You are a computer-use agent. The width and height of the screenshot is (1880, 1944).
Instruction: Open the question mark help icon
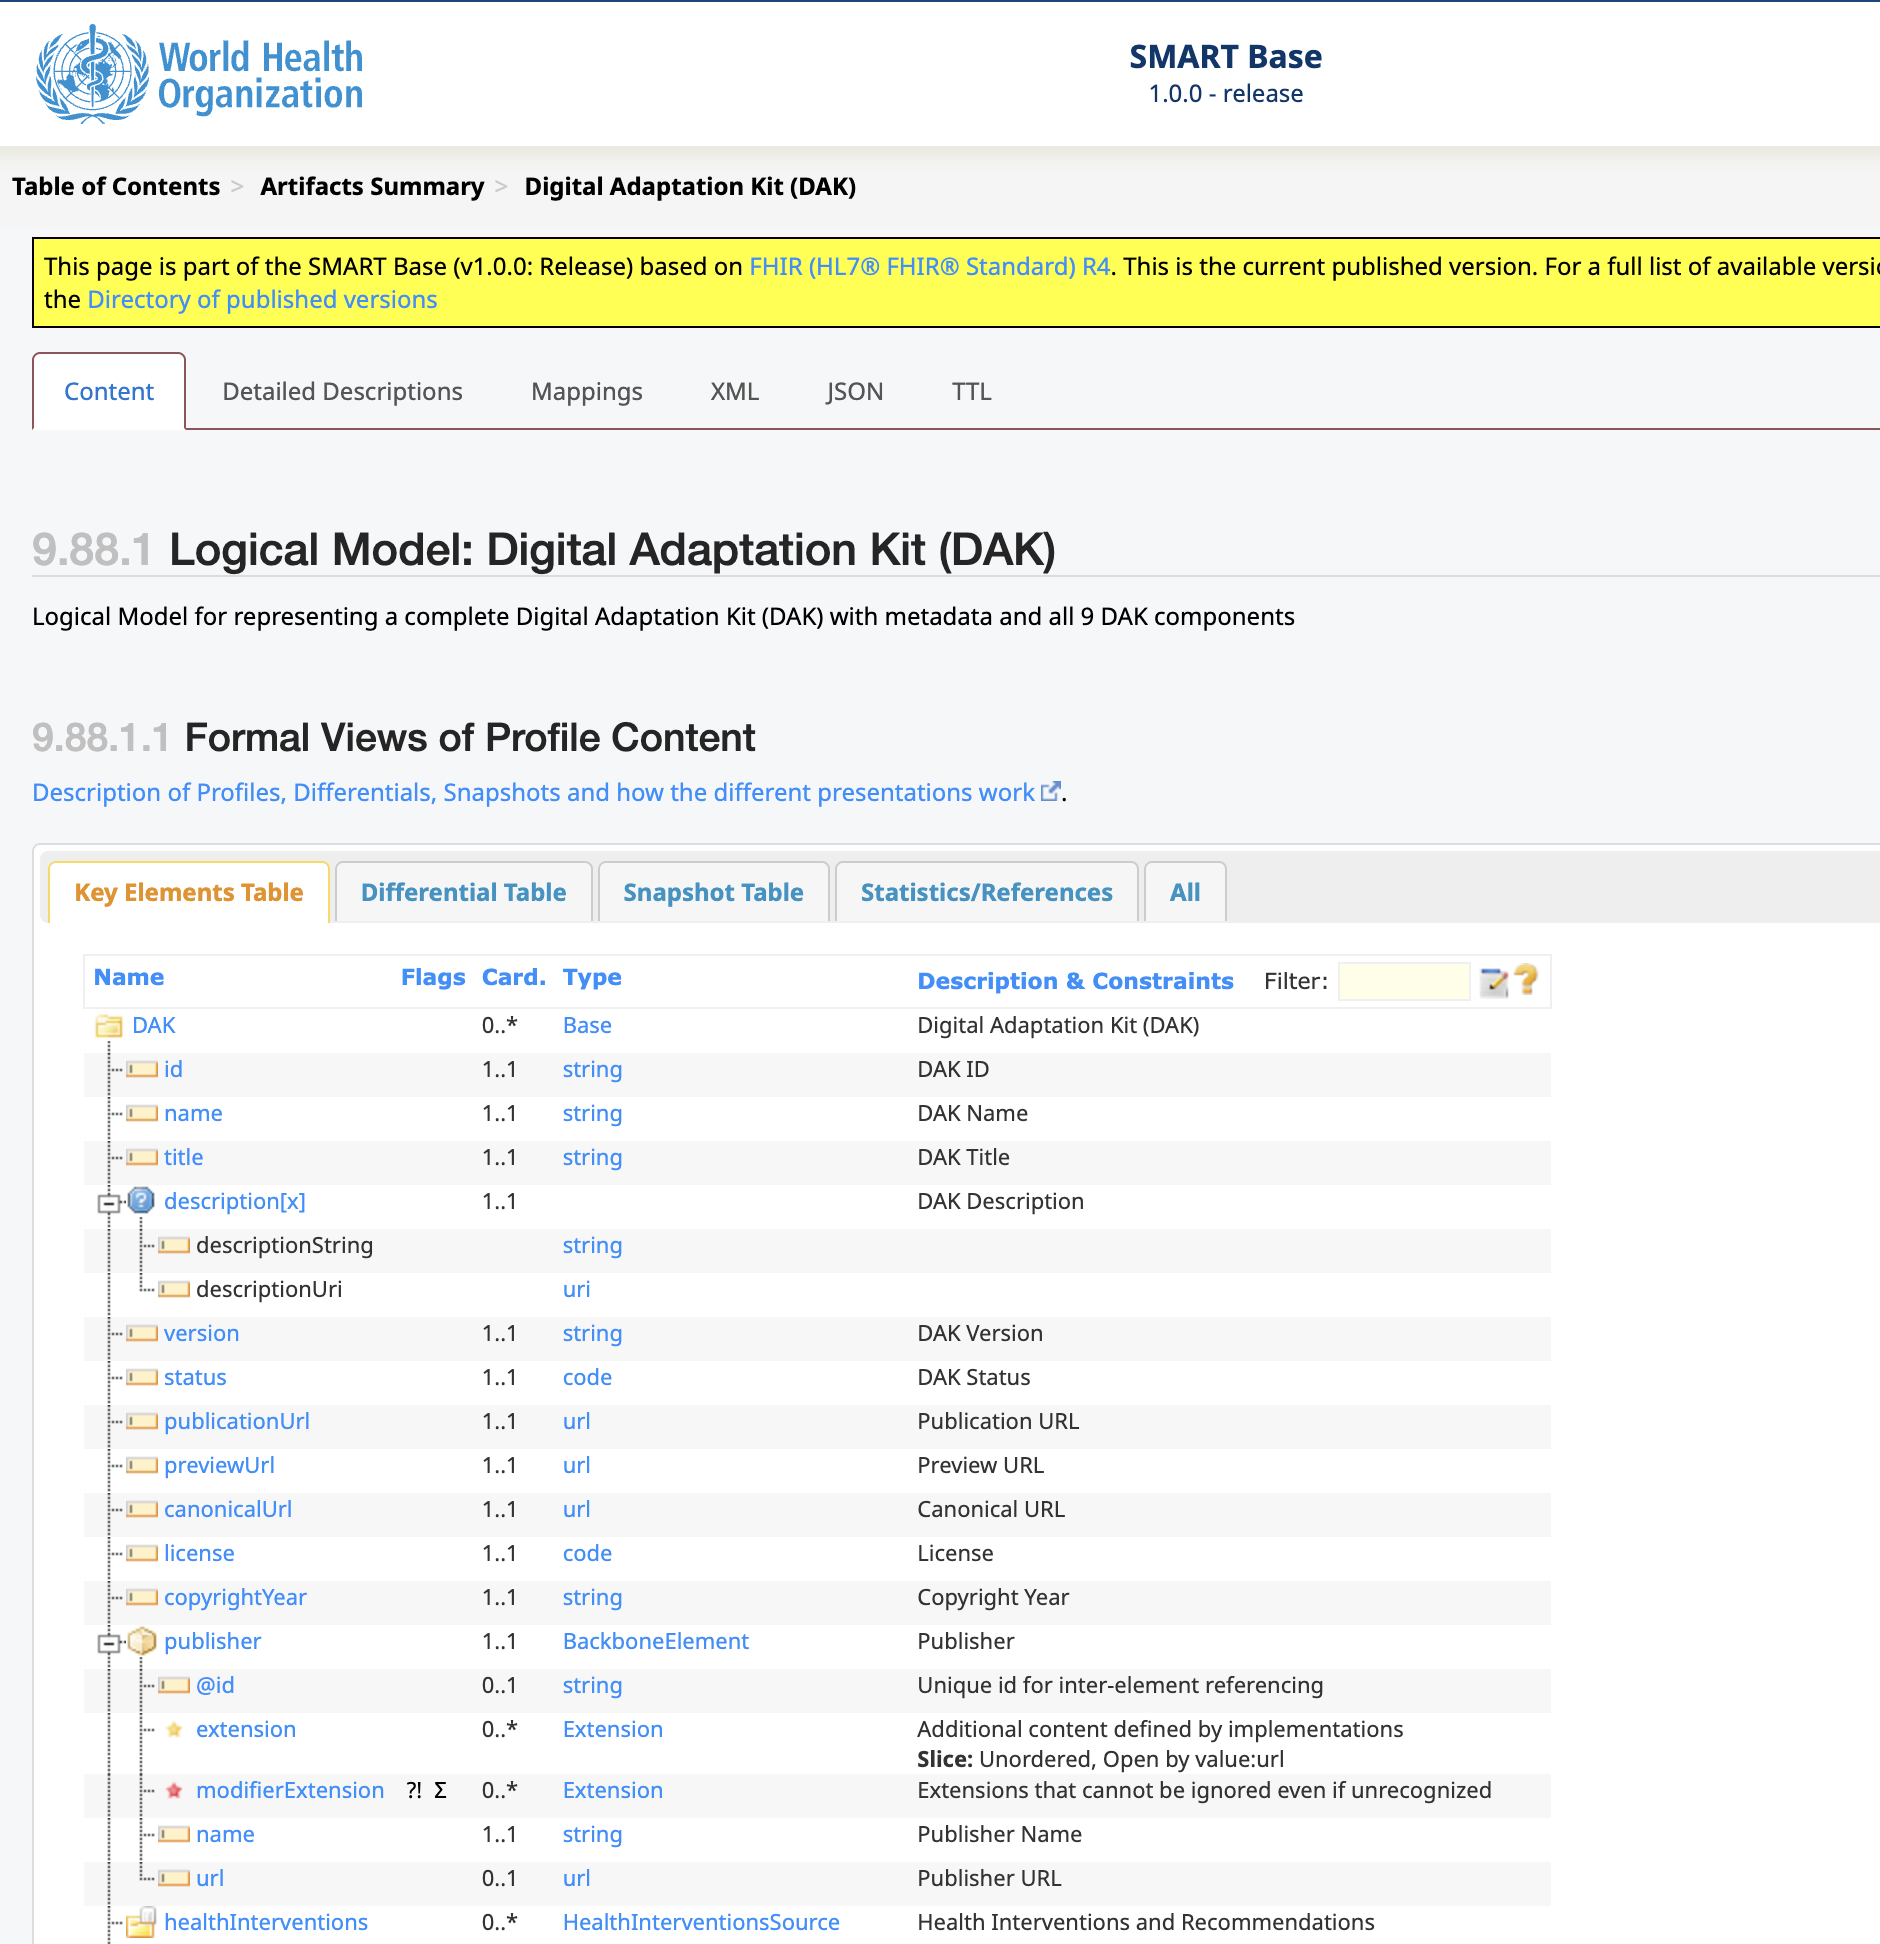point(1526,980)
